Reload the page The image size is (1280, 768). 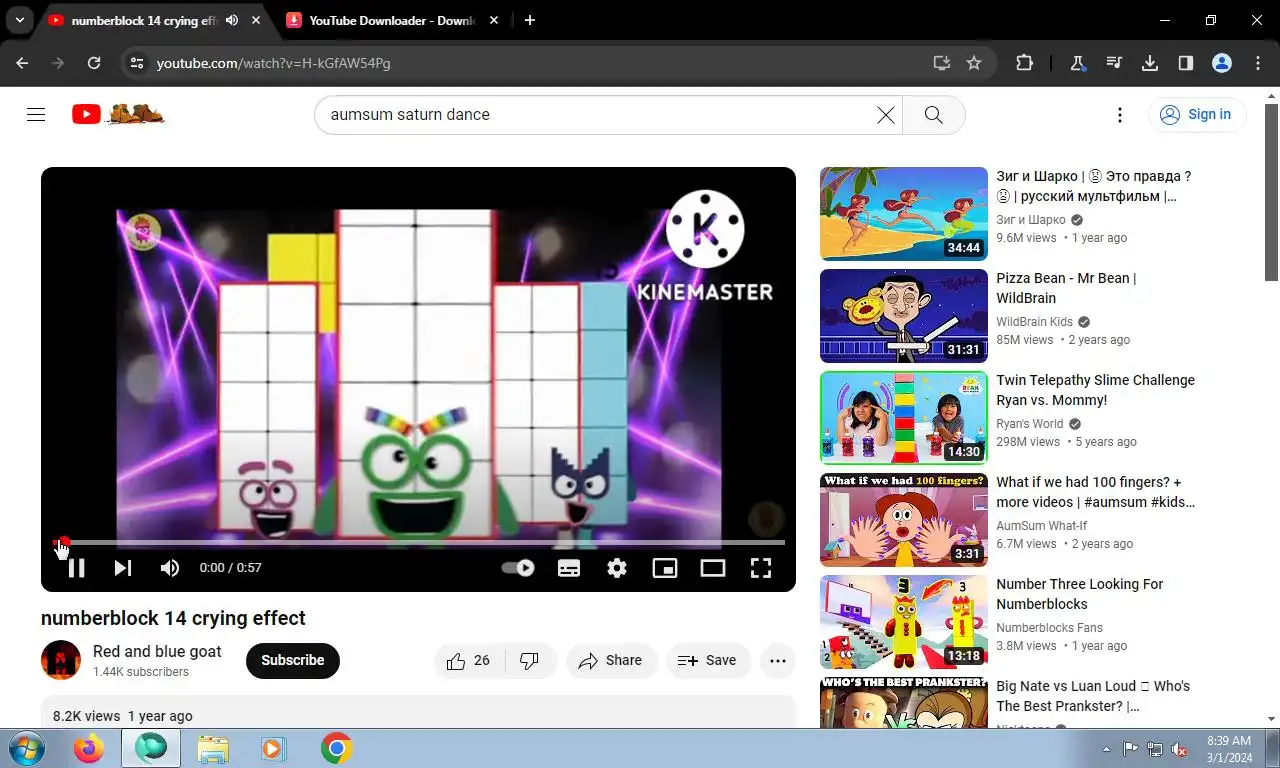coord(94,63)
